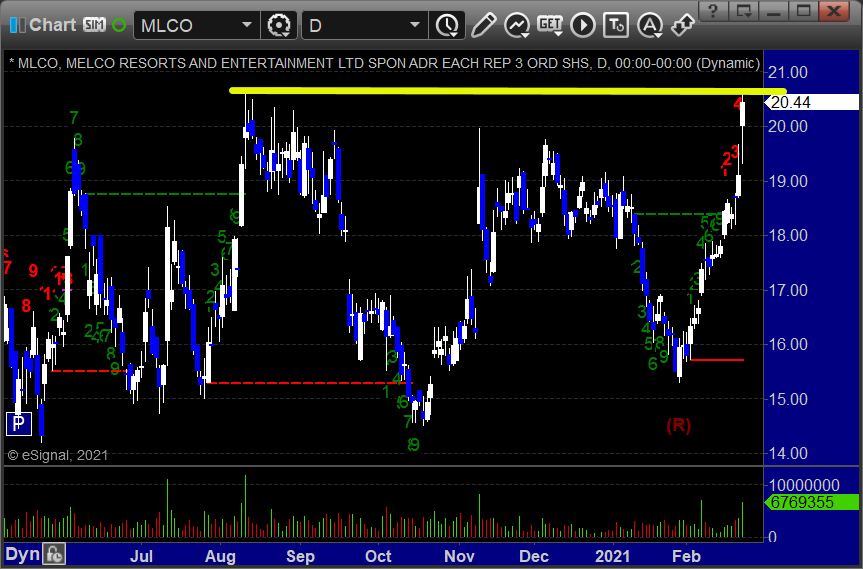Click the 2021 label on time axis
Image resolution: width=863 pixels, height=569 pixels.
[613, 556]
